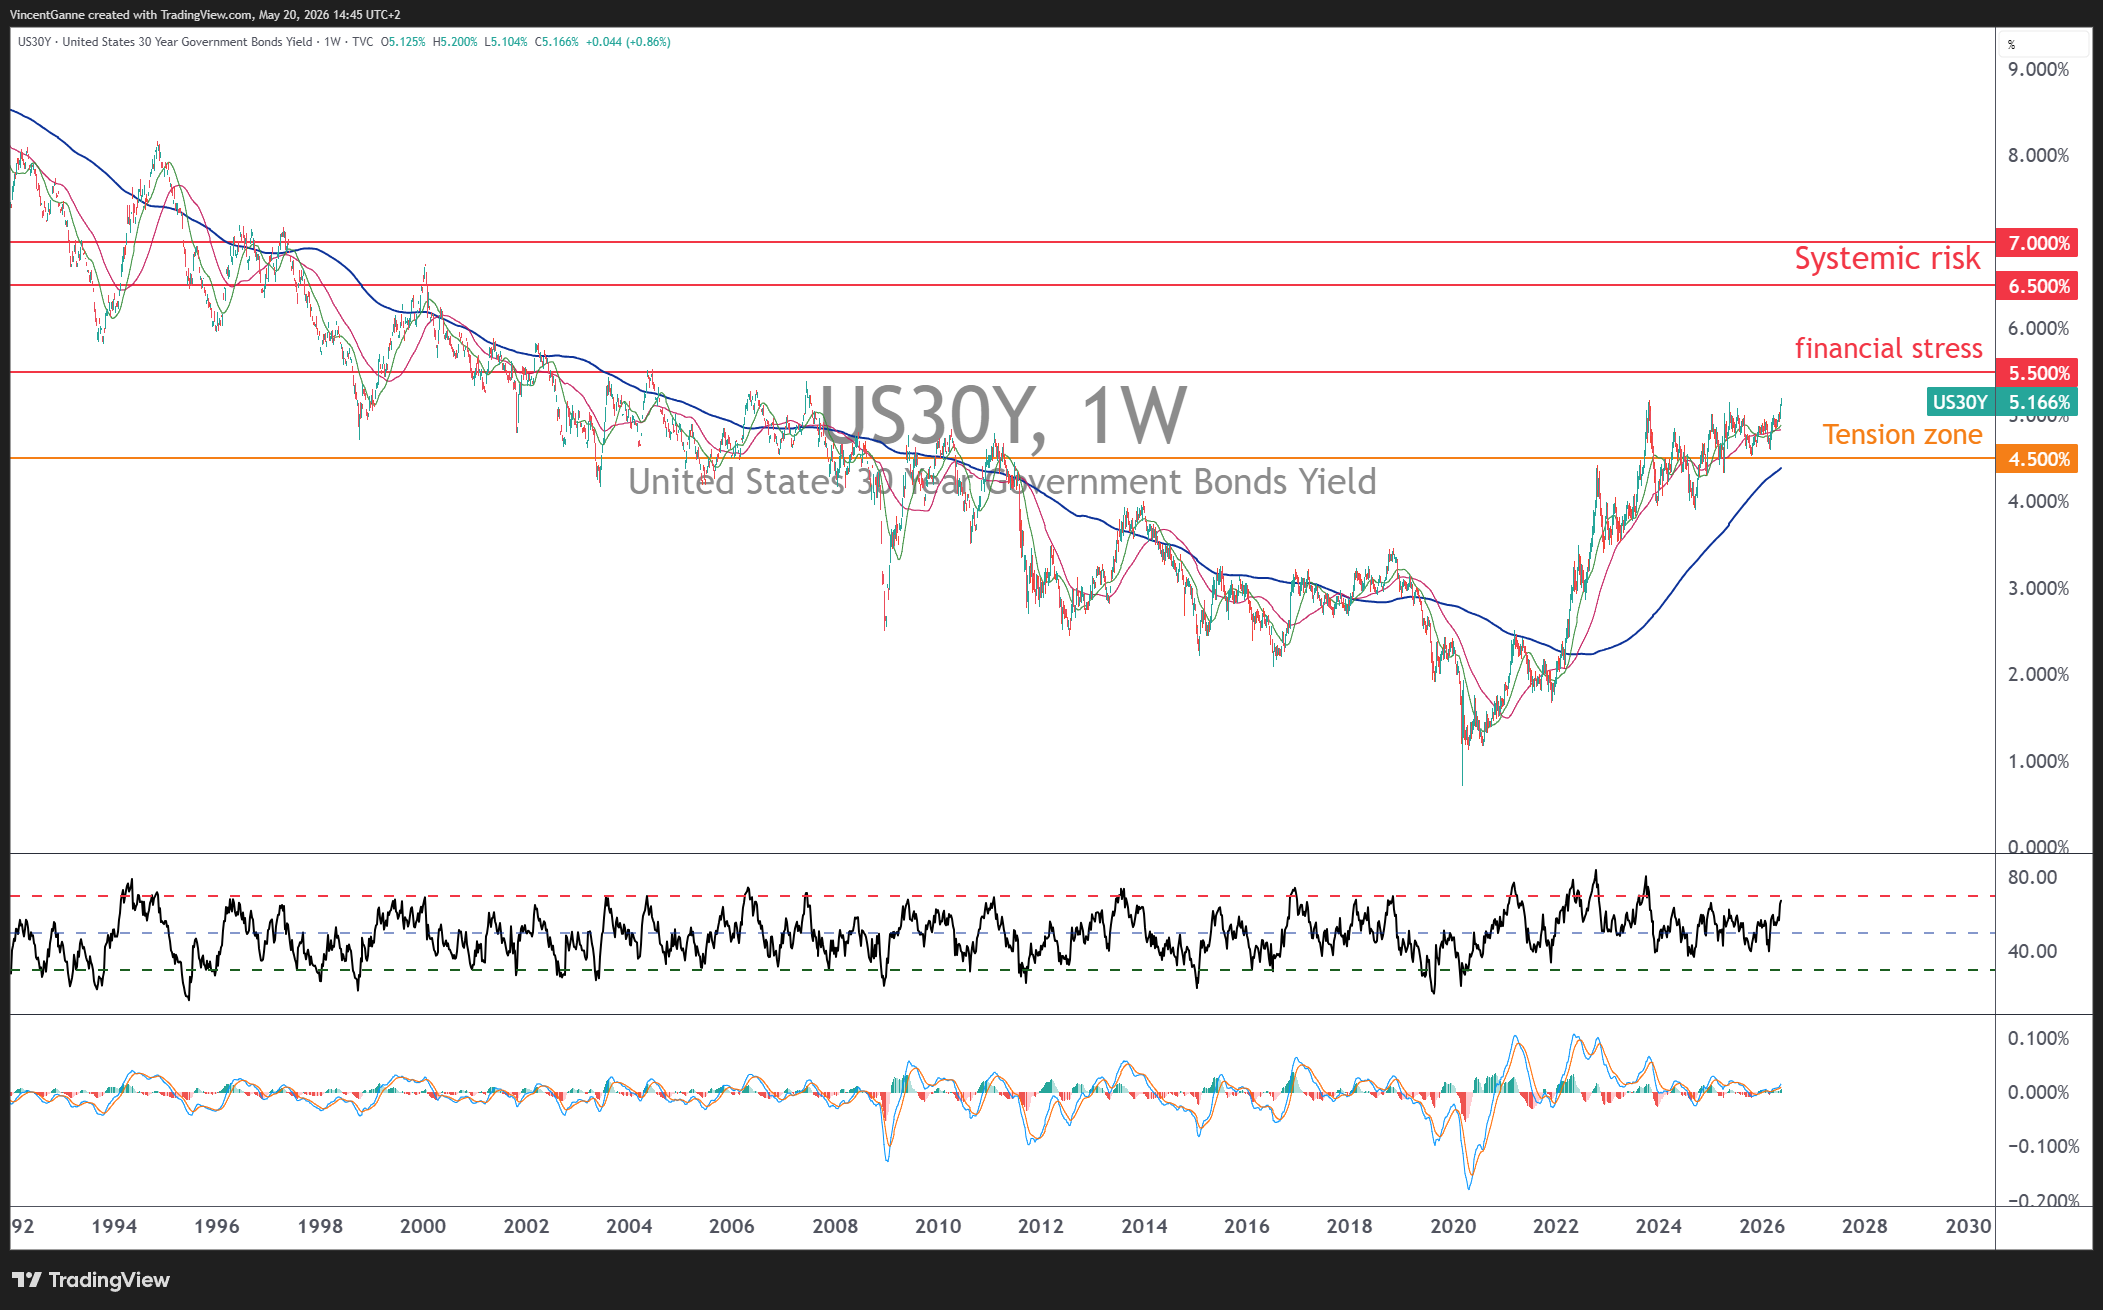Click the 2004 label on time axis
The width and height of the screenshot is (2103, 1310).
point(629,1226)
